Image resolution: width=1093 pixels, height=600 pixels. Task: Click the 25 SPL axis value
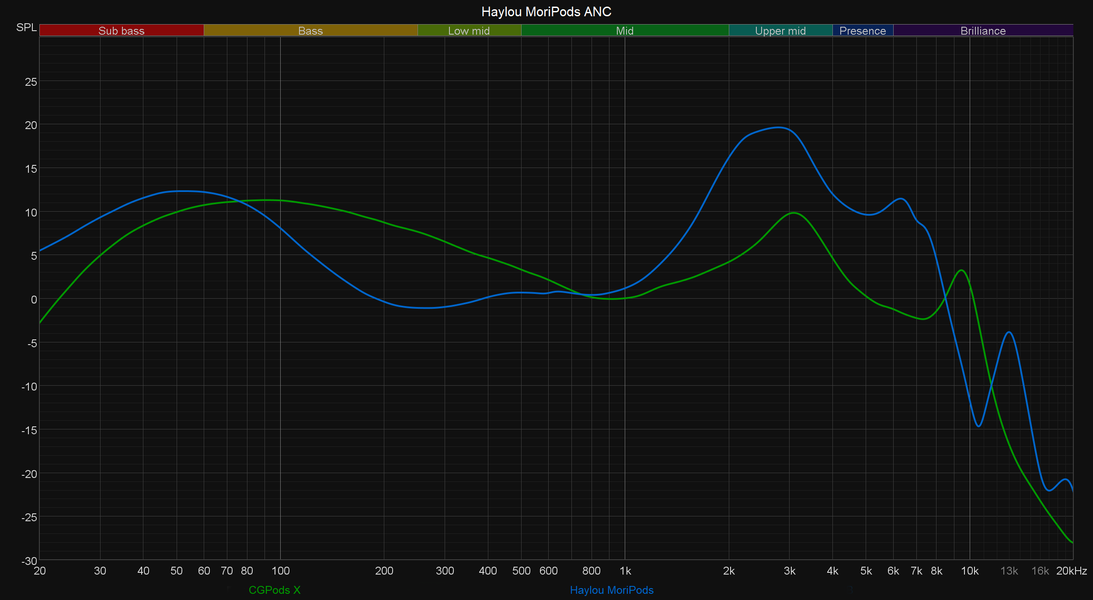(31, 82)
